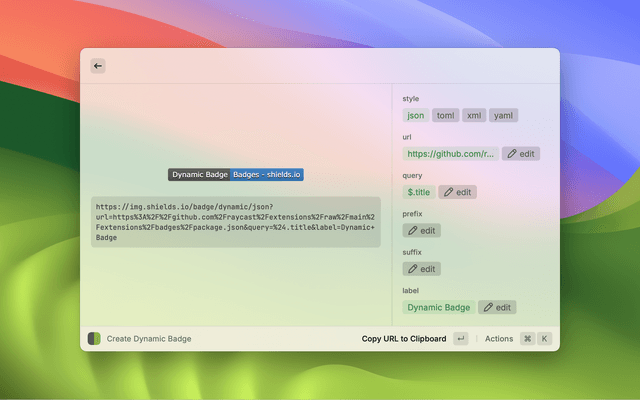This screenshot has height=400, width=640.
Task: Click the github url value tag
Action: 450,154
